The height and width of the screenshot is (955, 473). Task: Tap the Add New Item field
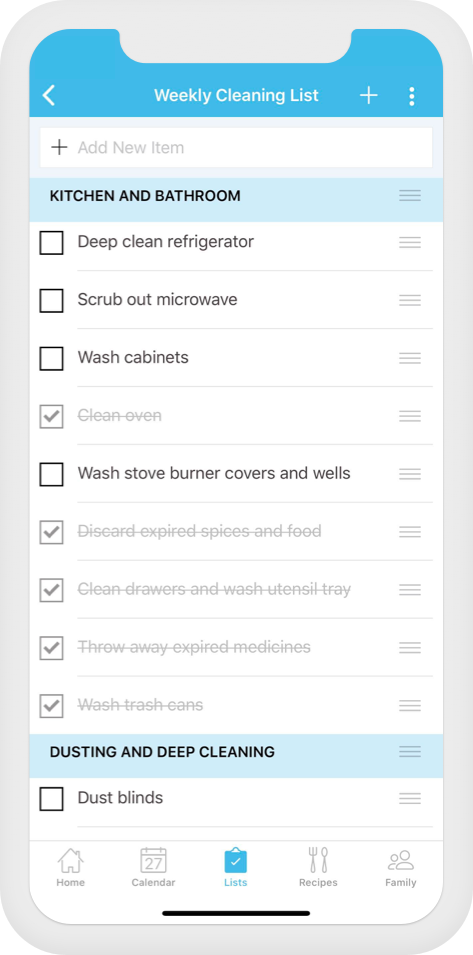[236, 147]
